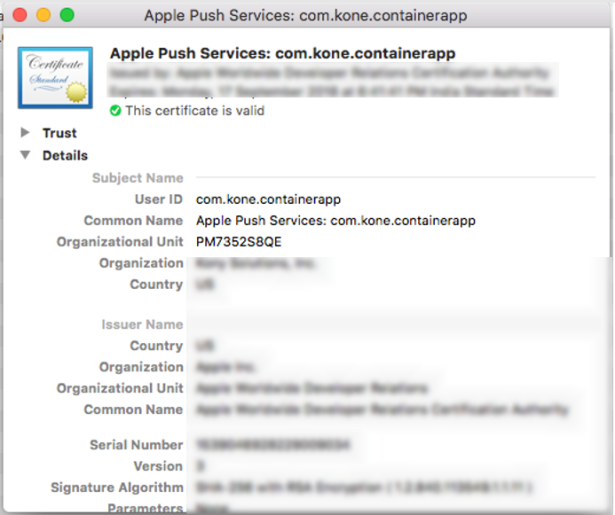The width and height of the screenshot is (615, 515).
Task: Click the bold certificate title heading
Action: tap(282, 53)
